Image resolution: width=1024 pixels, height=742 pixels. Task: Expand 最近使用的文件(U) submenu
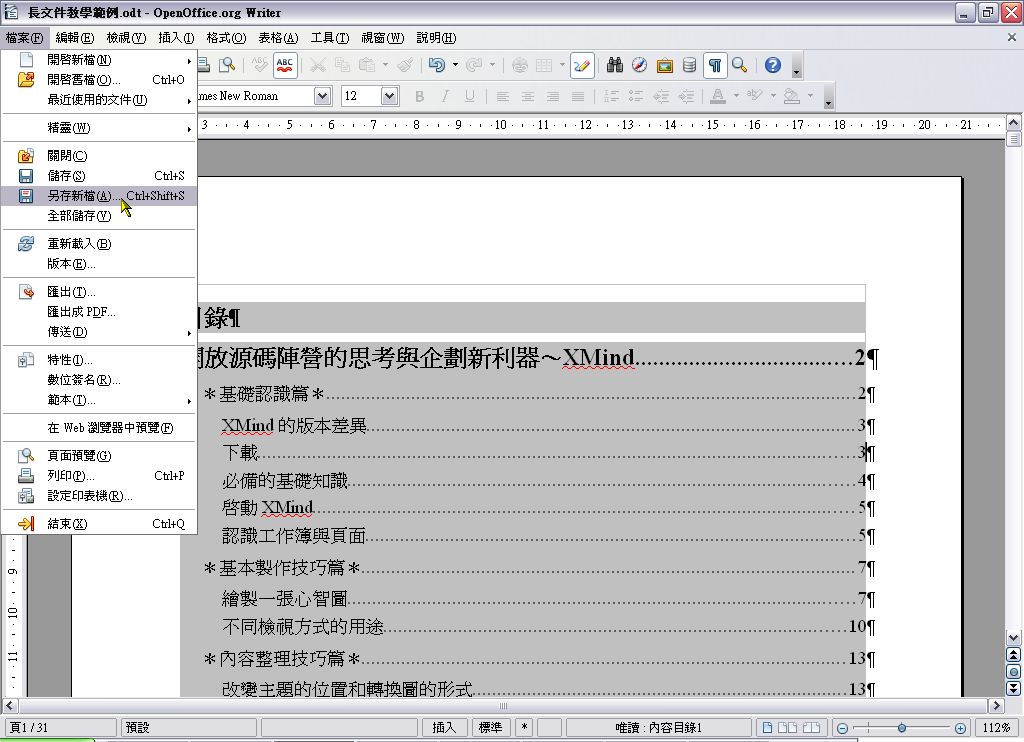point(99,100)
